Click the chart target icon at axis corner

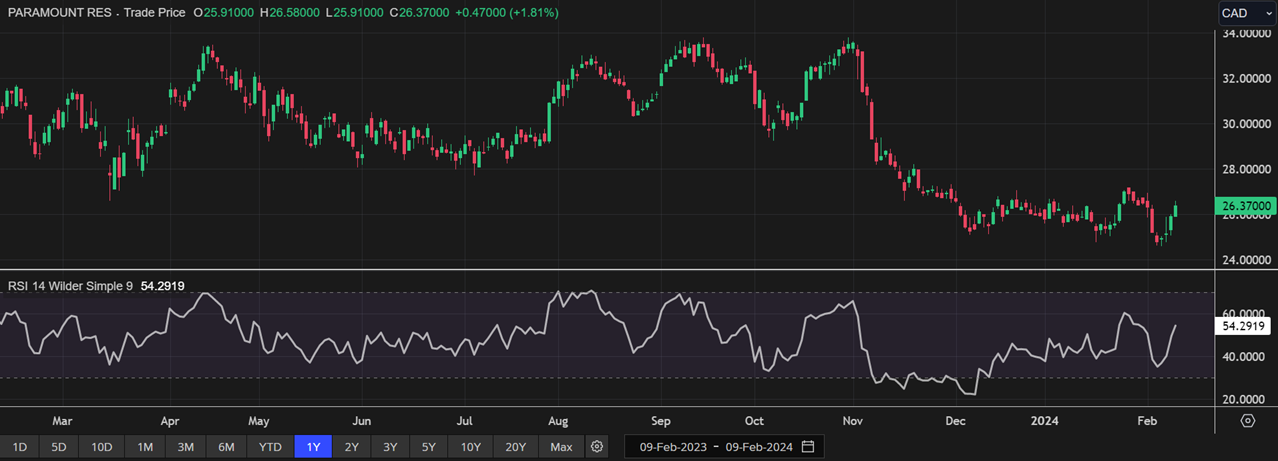[x=1247, y=420]
